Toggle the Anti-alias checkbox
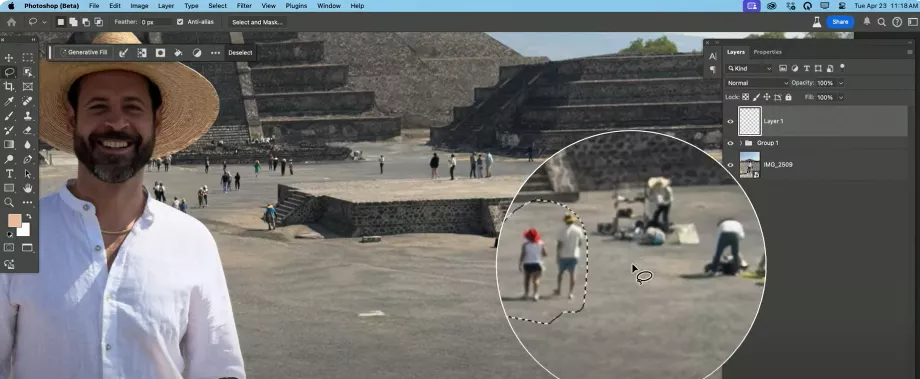 tap(180, 22)
